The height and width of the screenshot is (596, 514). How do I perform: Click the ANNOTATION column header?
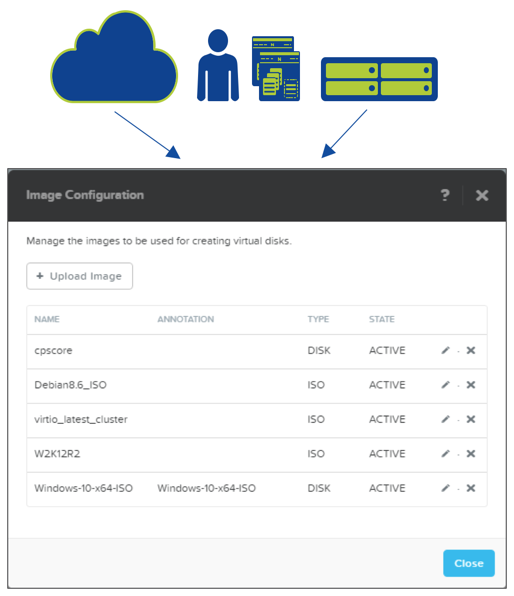pos(186,319)
